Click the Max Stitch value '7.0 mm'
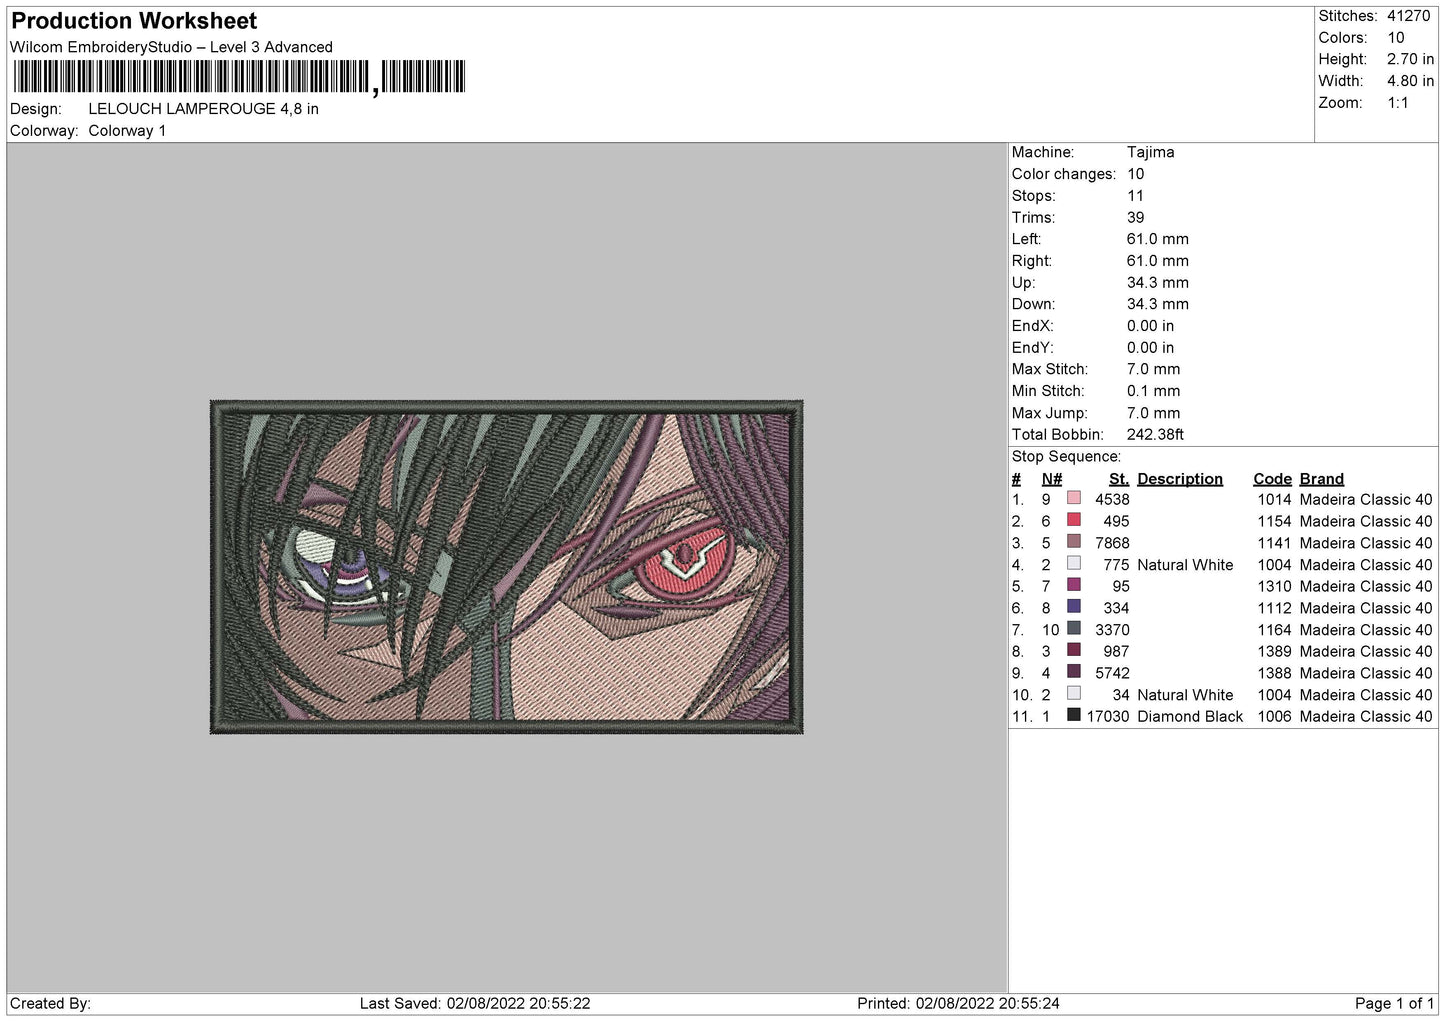1445x1021 pixels. pyautogui.click(x=1153, y=369)
